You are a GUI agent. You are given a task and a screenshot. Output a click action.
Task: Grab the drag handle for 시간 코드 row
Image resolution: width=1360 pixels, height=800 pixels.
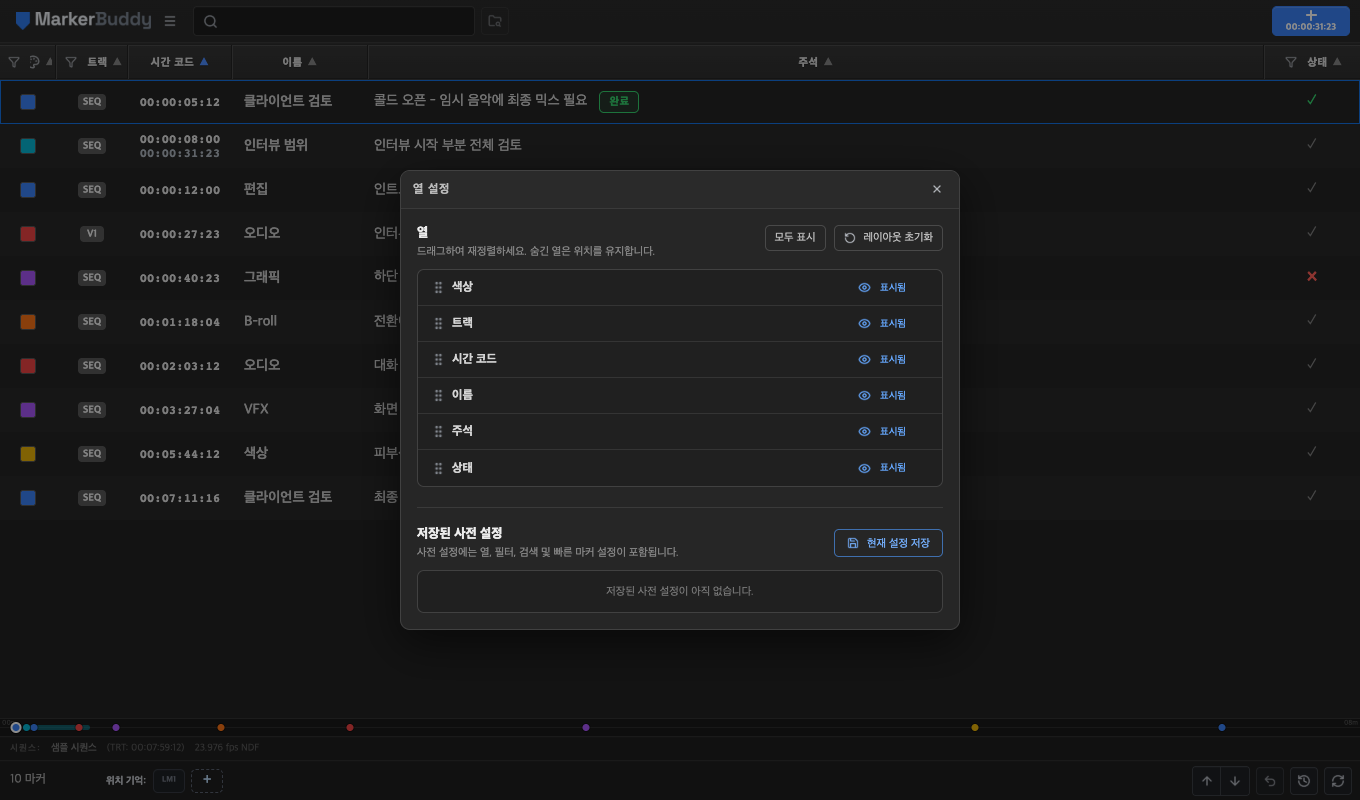(438, 360)
